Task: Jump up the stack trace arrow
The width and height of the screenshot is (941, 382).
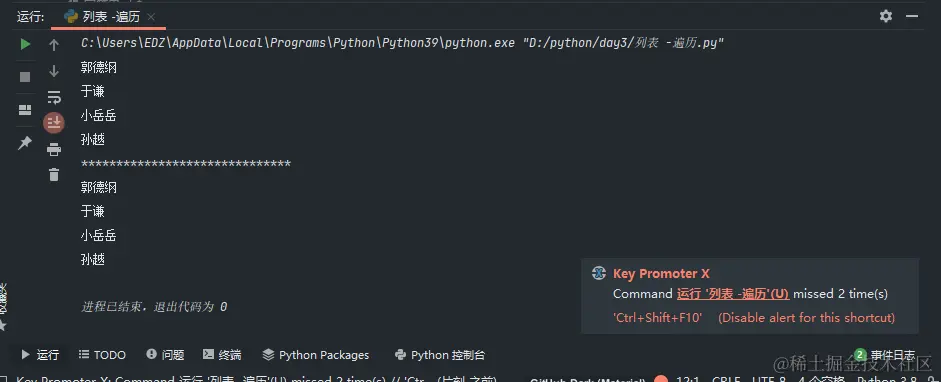Action: pyautogui.click(x=54, y=45)
